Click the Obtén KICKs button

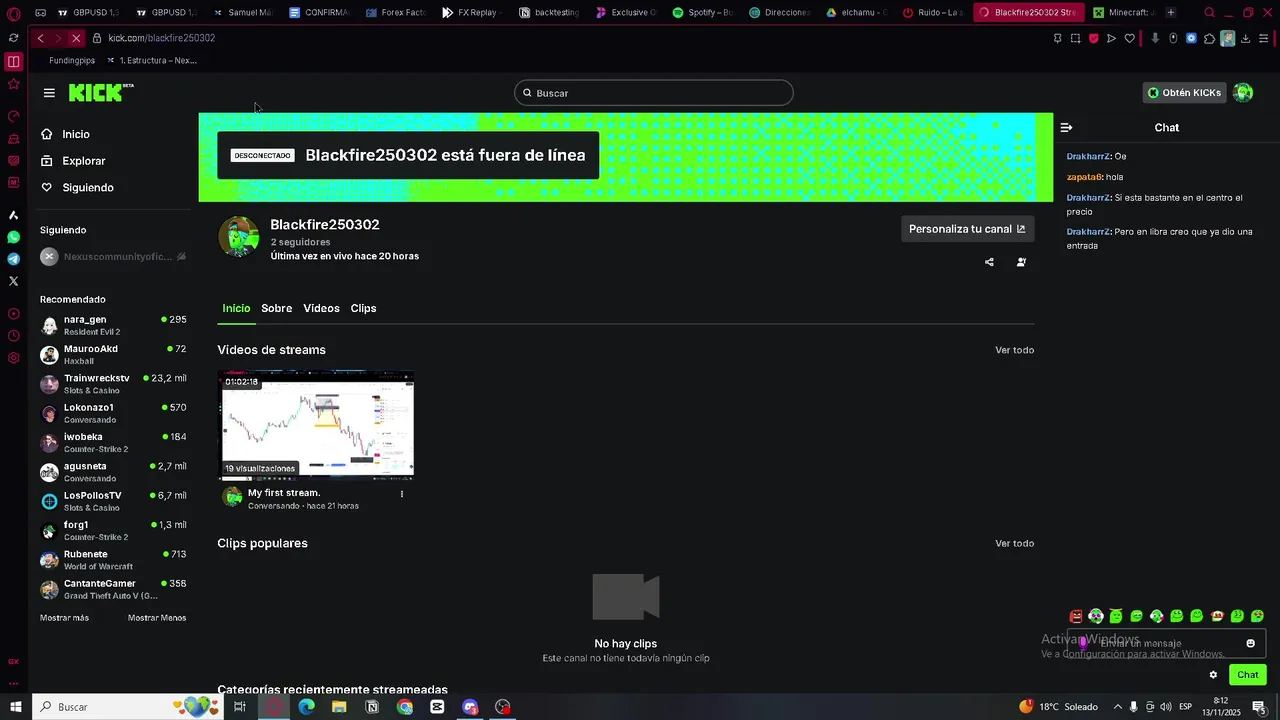1184,93
